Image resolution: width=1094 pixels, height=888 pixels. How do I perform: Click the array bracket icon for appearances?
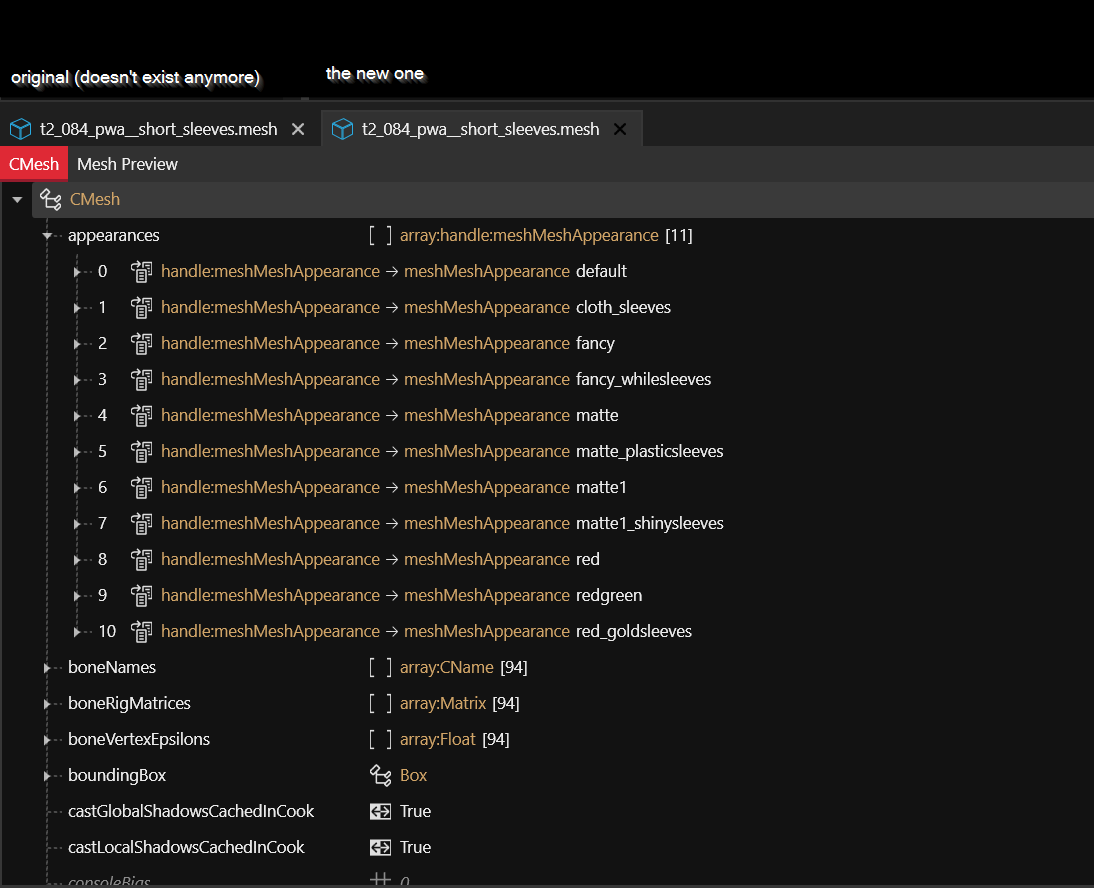[380, 235]
